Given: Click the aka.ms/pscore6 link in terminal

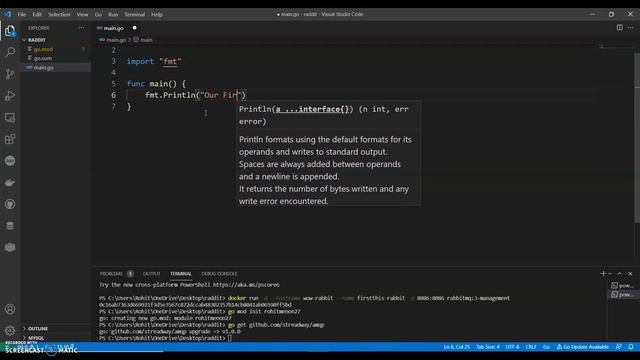Looking at the screenshot, I should [x=246, y=285].
